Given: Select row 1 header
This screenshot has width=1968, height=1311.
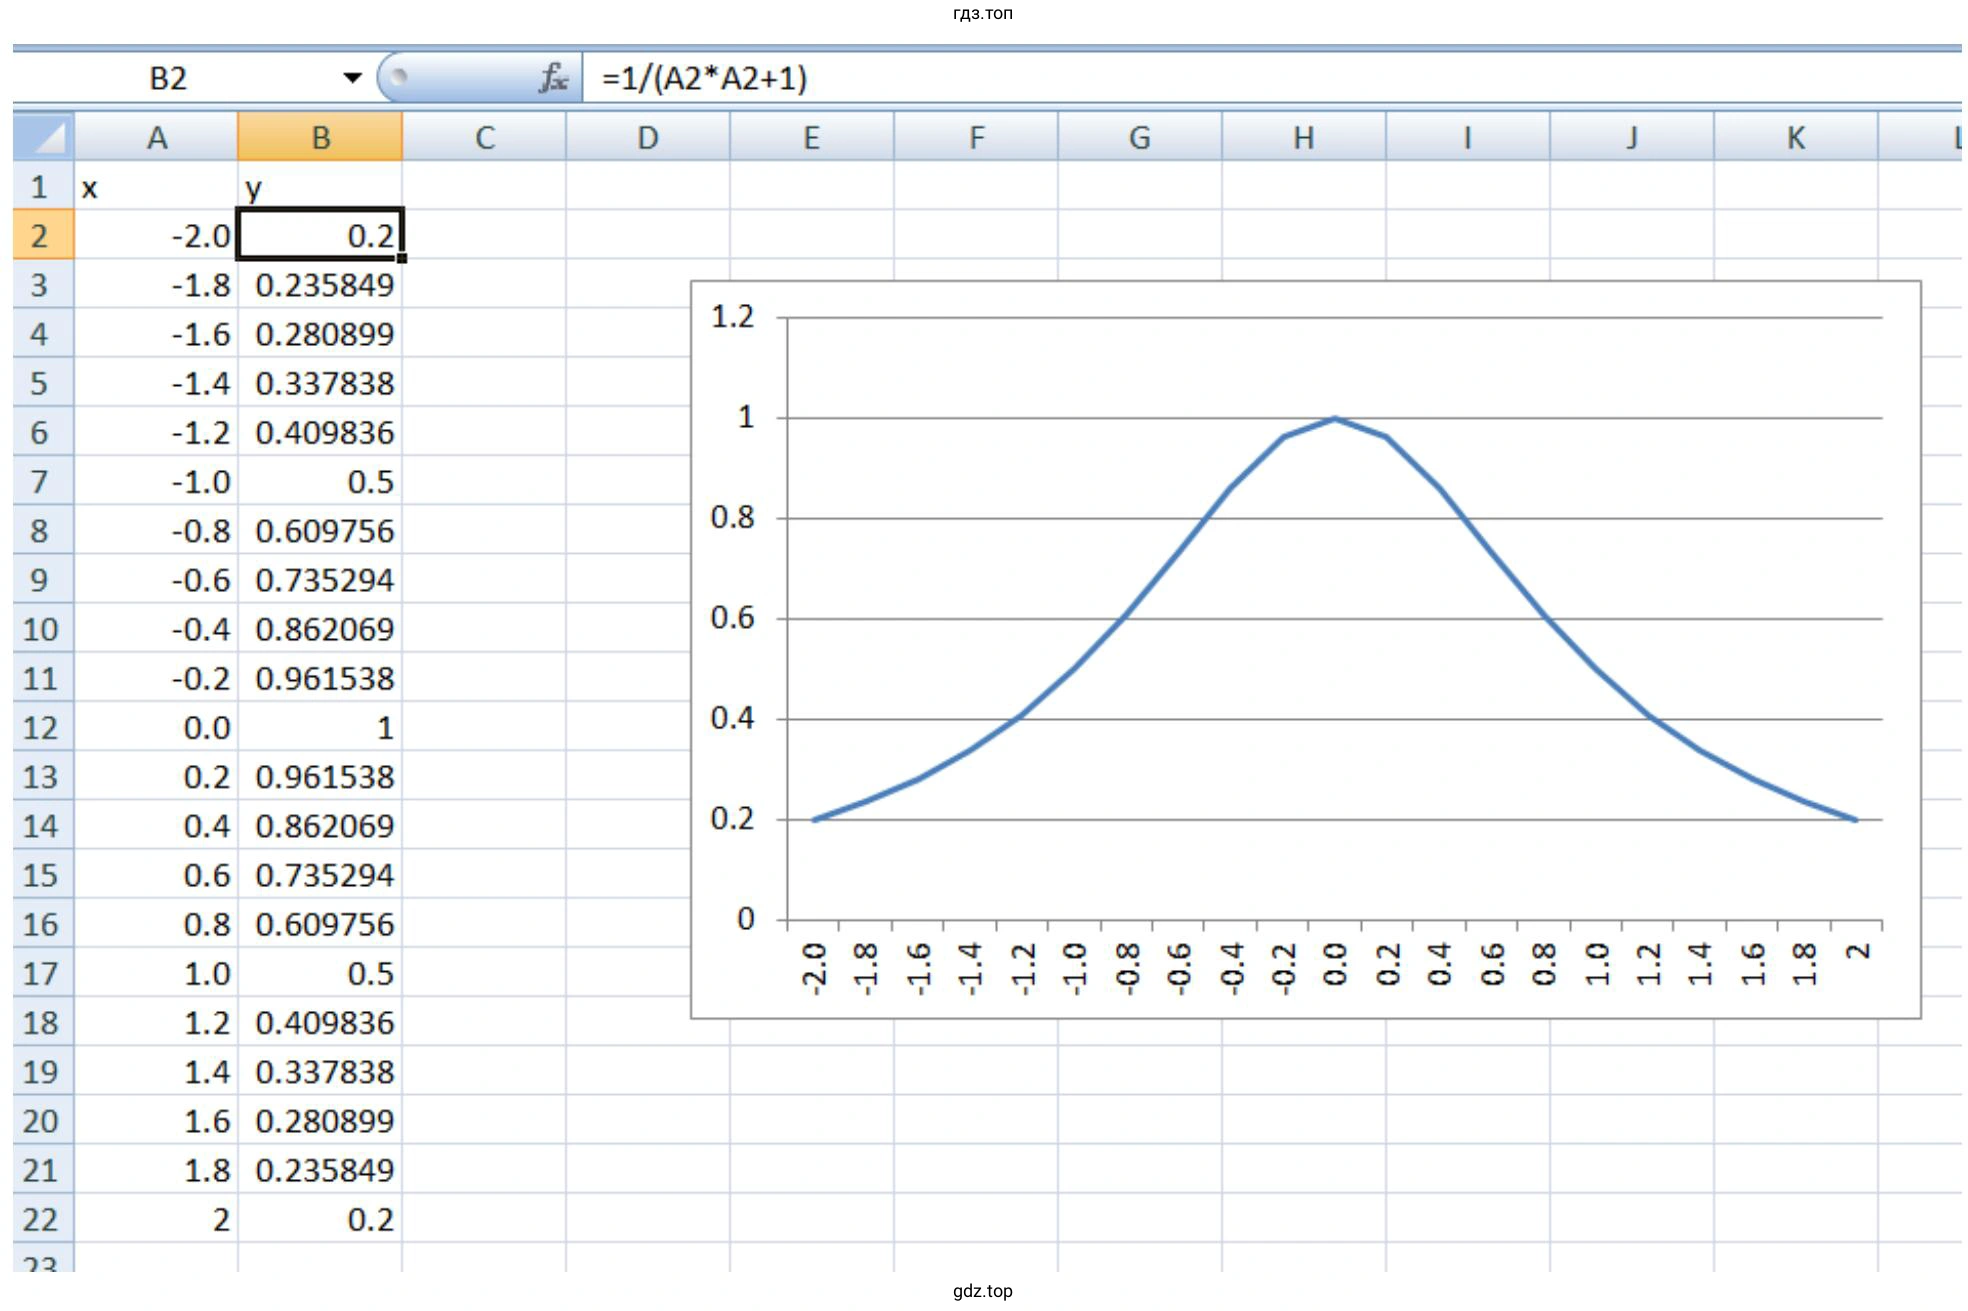Looking at the screenshot, I should point(44,186).
